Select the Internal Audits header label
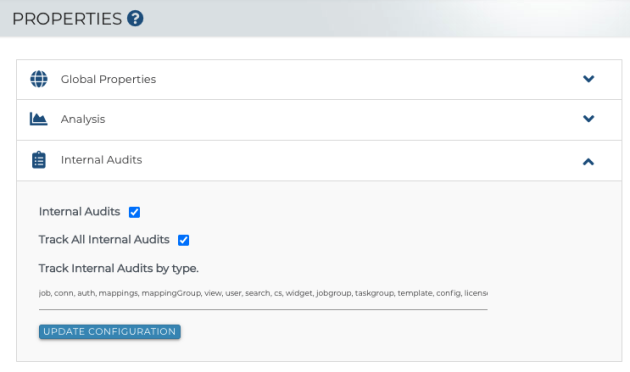630x372 pixels. tap(101, 160)
